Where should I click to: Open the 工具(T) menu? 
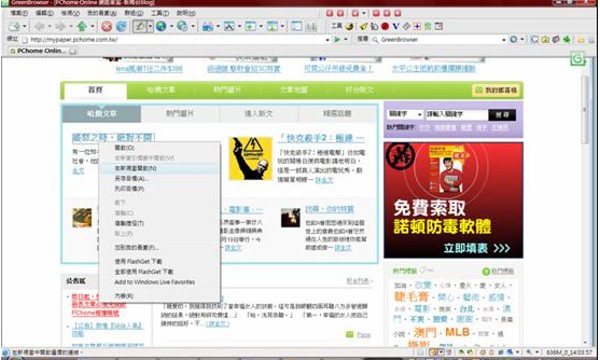(160, 13)
